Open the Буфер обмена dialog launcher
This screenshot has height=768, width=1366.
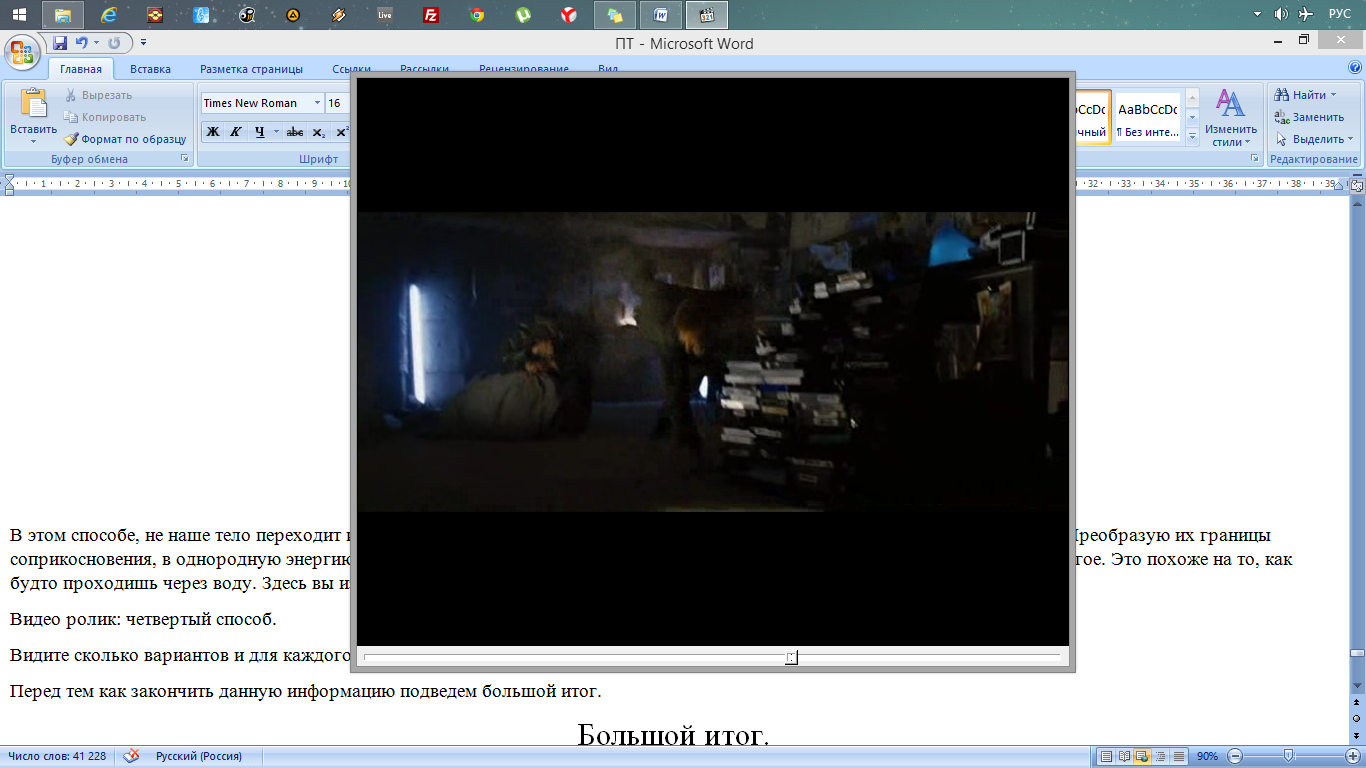[185, 159]
